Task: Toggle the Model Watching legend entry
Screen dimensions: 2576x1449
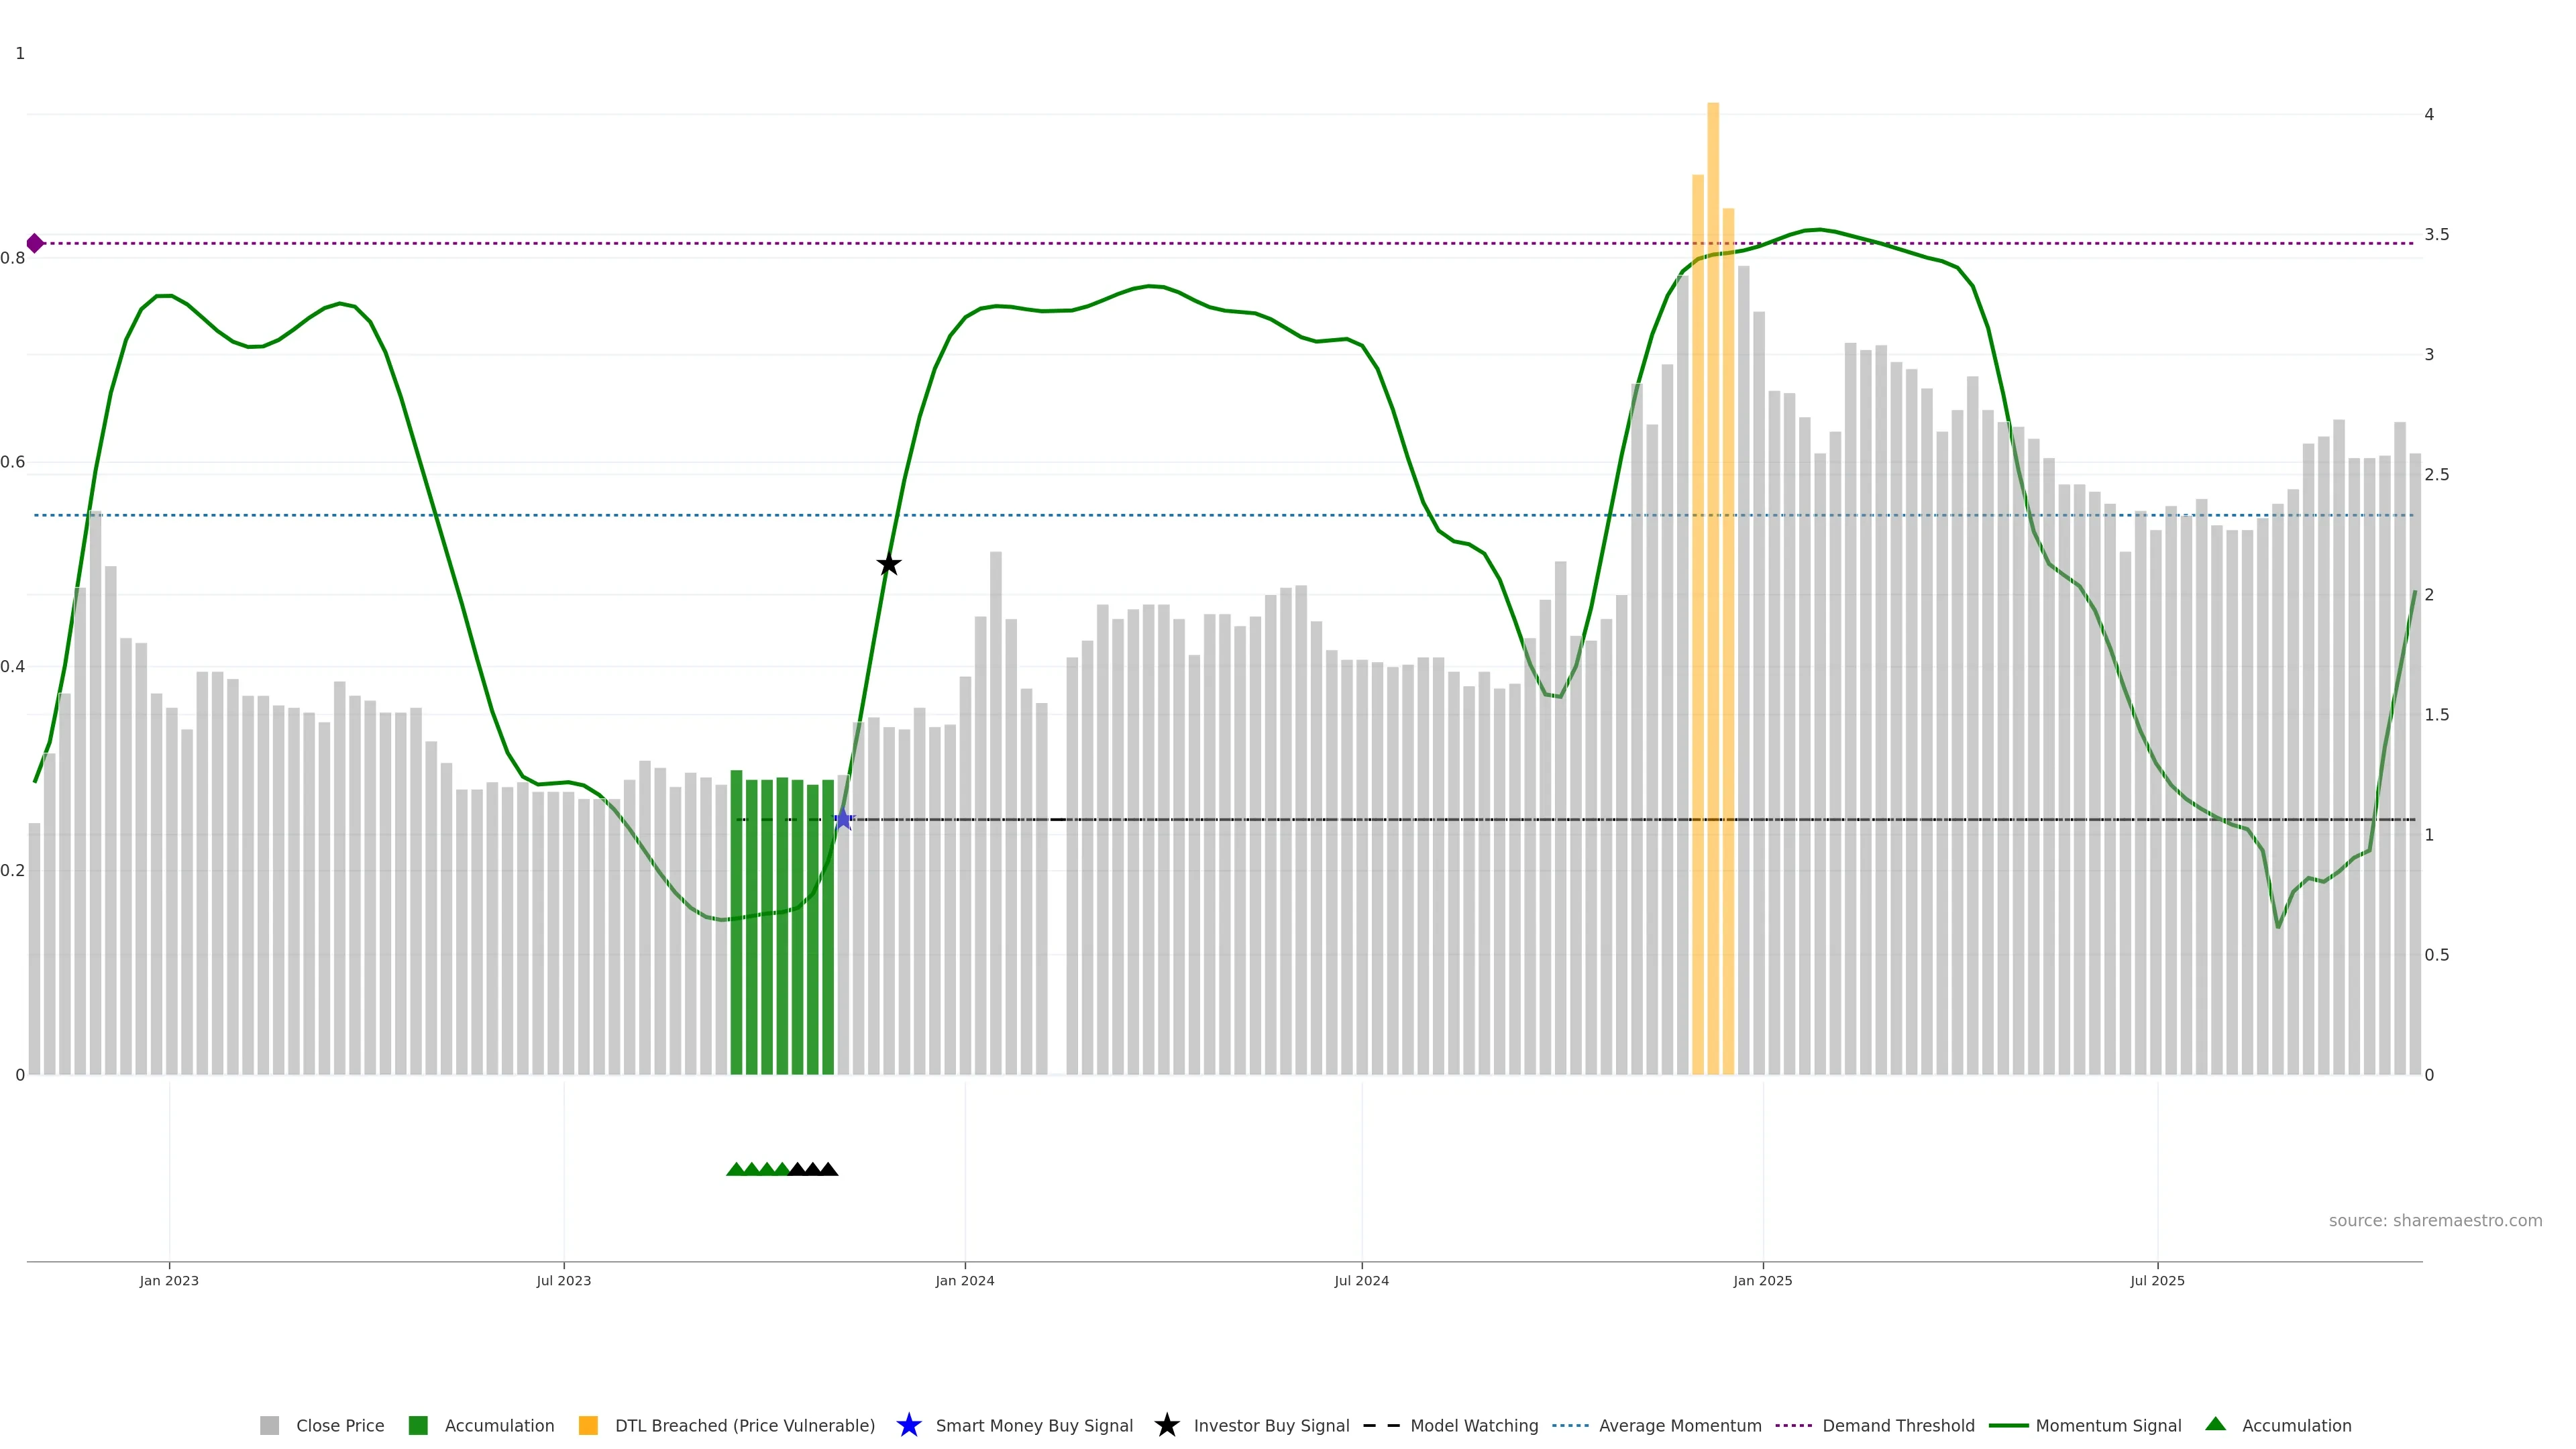Action: point(1474,1425)
